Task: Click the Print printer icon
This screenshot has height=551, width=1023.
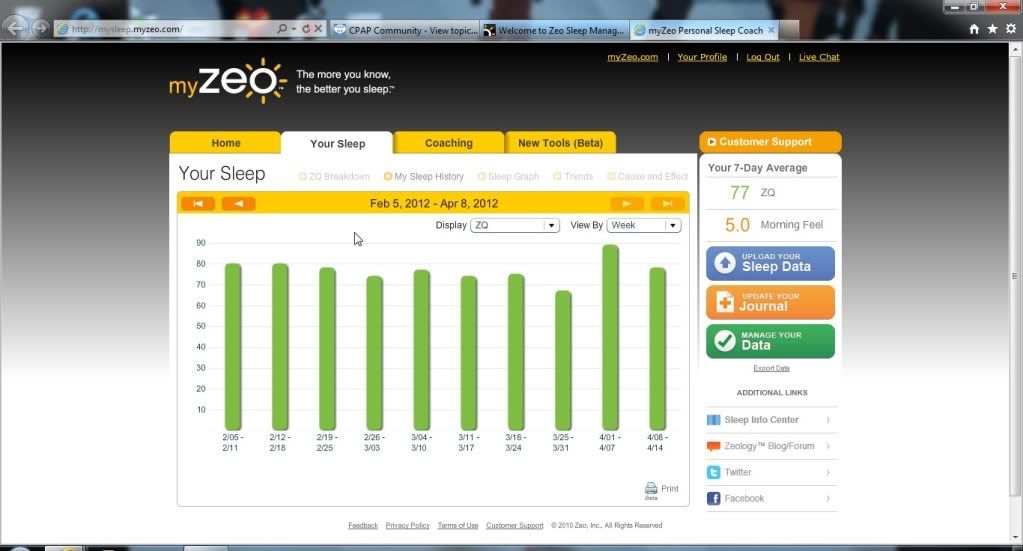Action: click(x=651, y=488)
